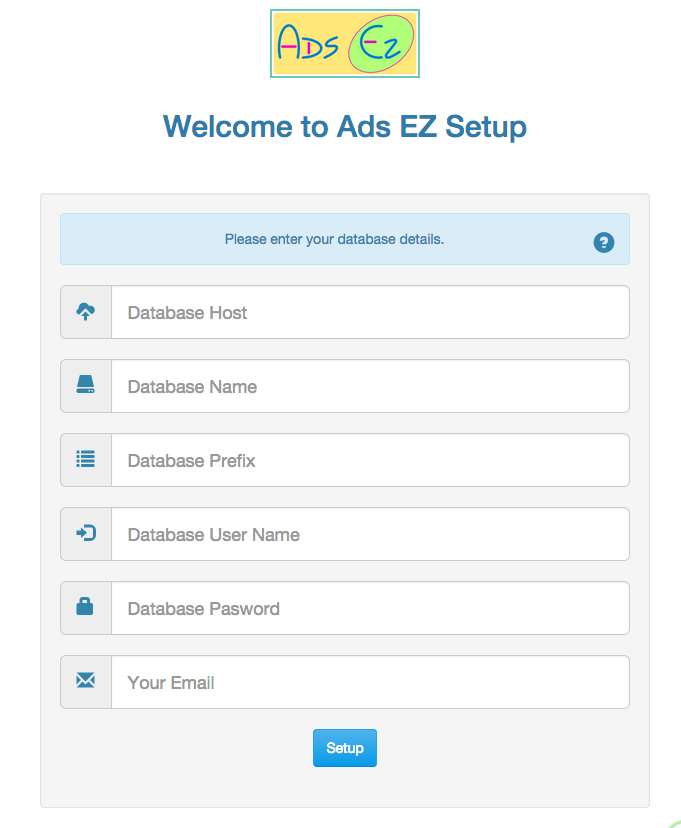Focus the Database Pasword field

370,608
